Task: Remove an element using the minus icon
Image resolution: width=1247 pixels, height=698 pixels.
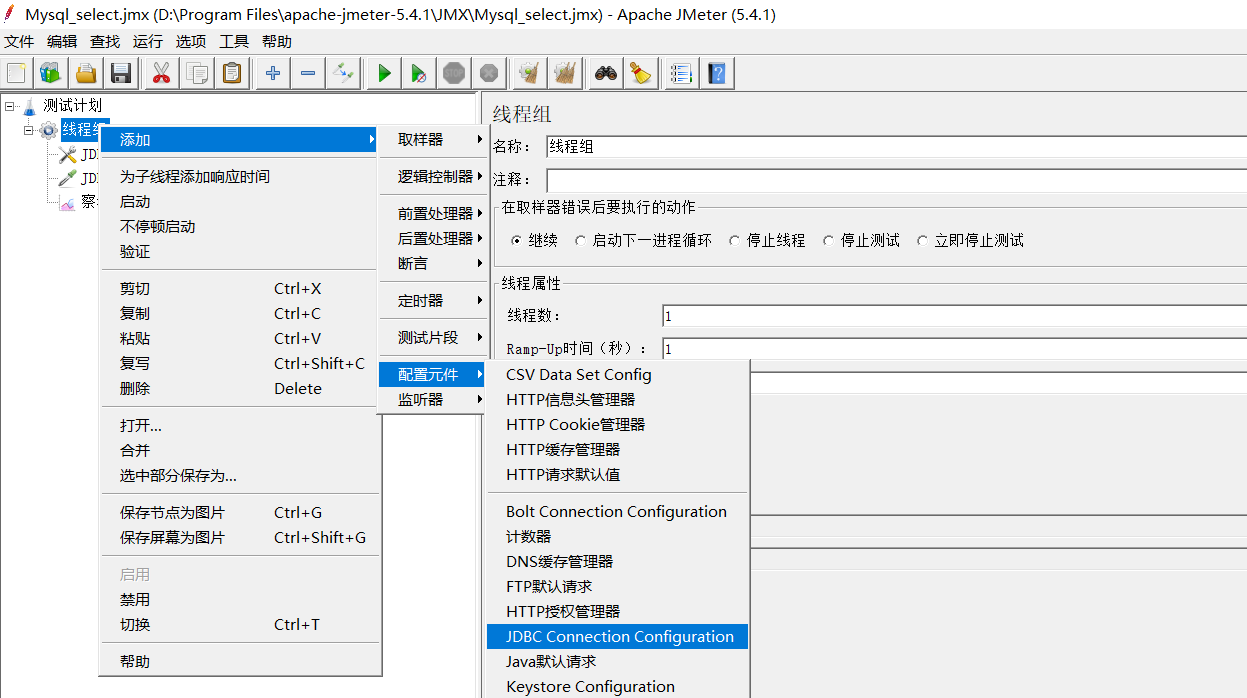Action: (x=307, y=73)
